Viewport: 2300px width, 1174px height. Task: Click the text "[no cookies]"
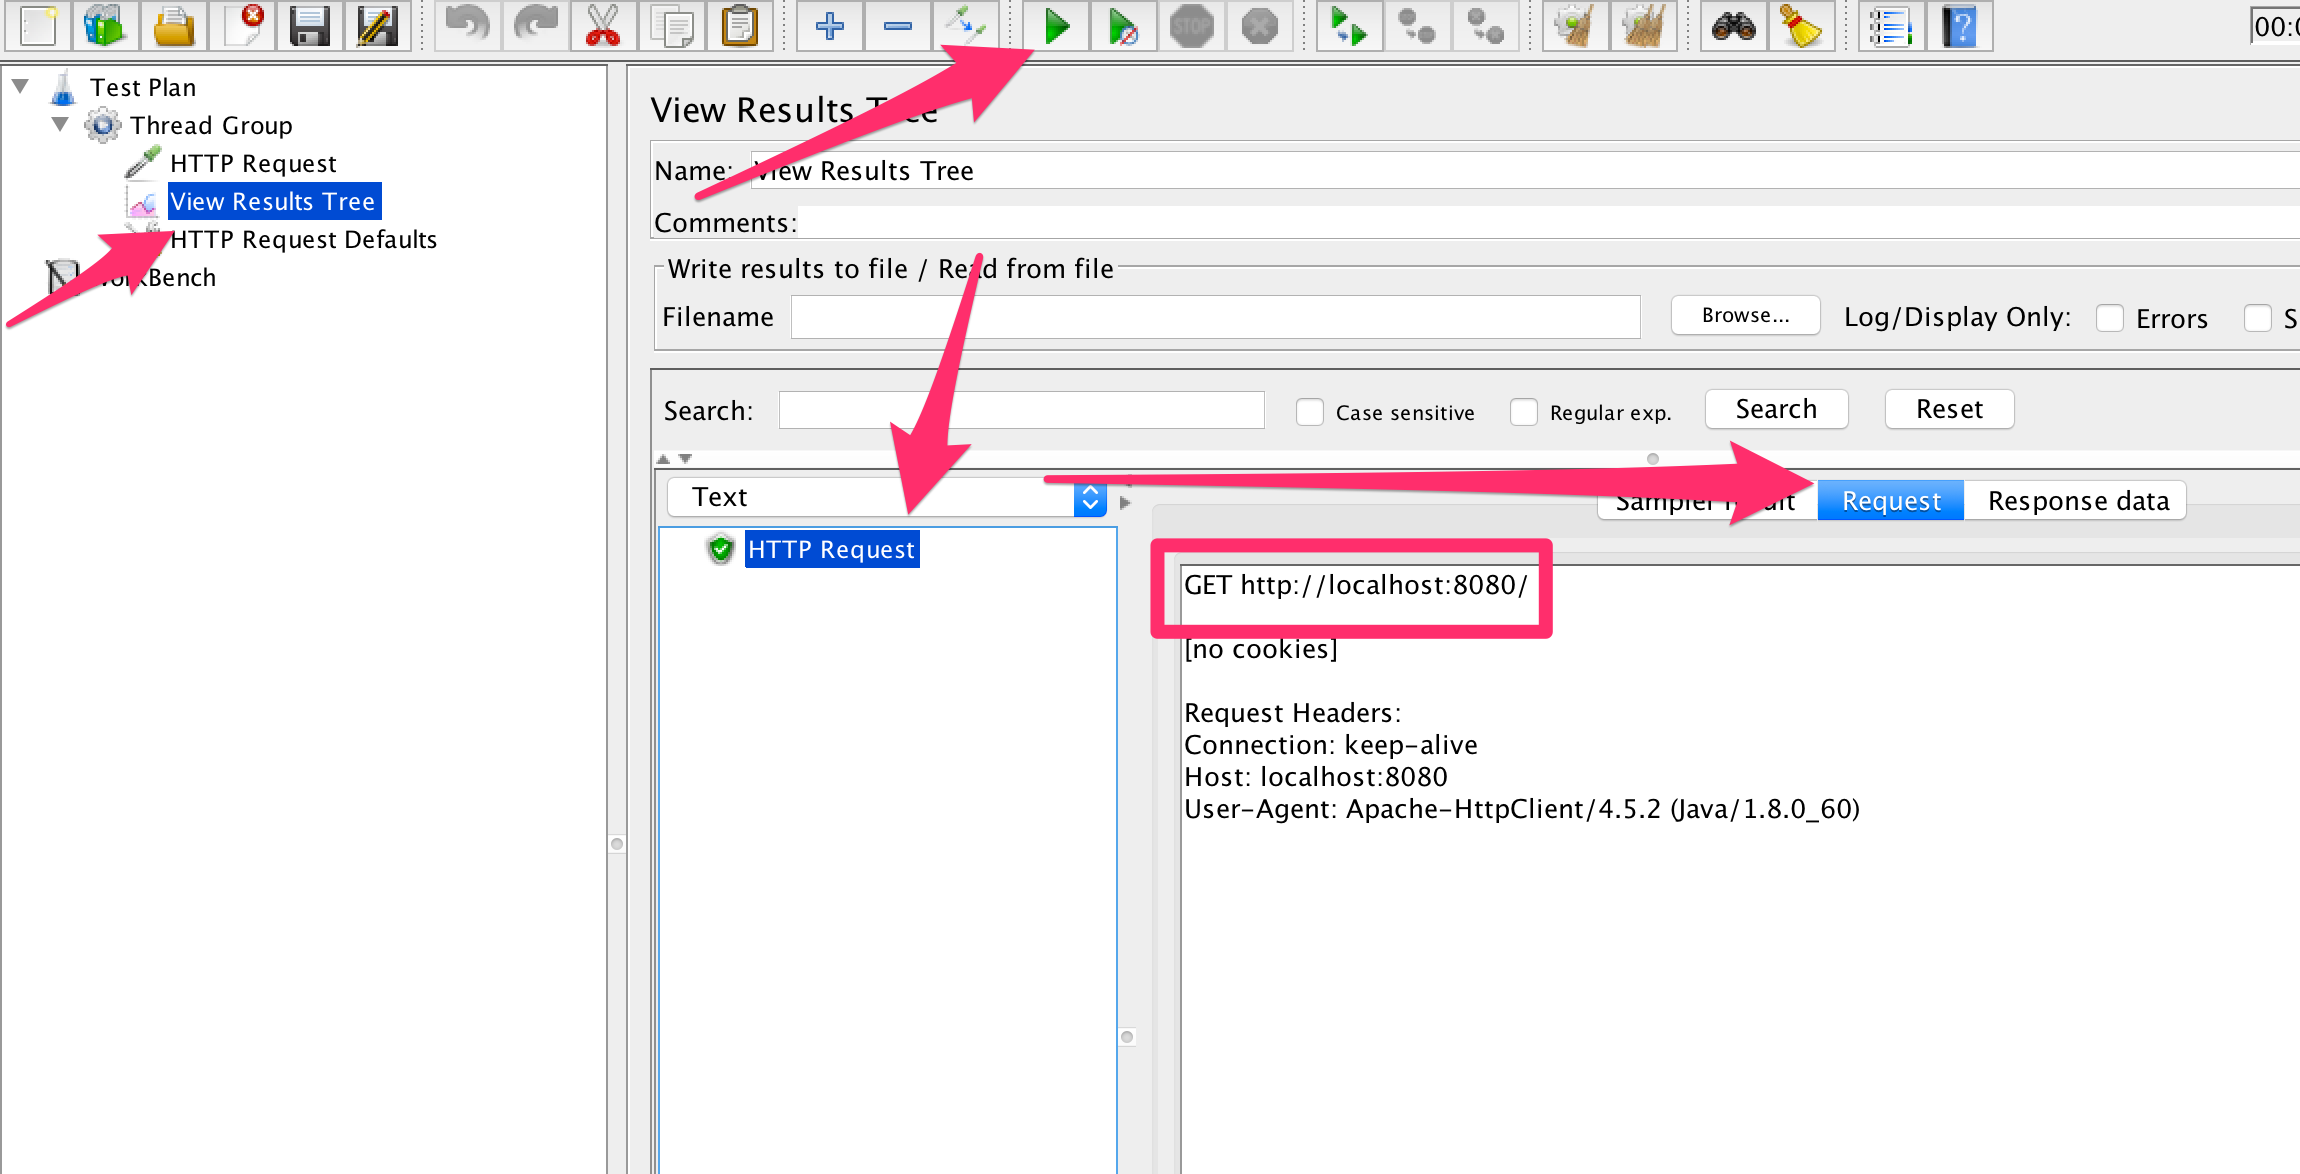click(1260, 649)
